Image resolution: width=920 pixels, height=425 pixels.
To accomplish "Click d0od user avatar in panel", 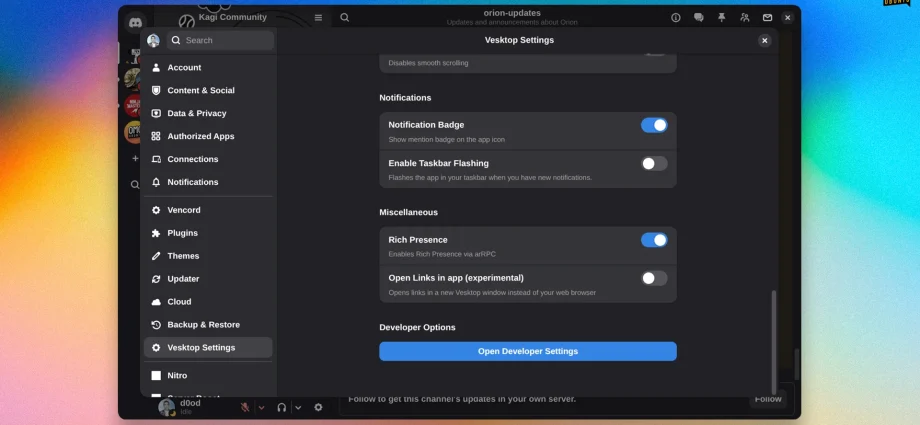I will tap(167, 407).
